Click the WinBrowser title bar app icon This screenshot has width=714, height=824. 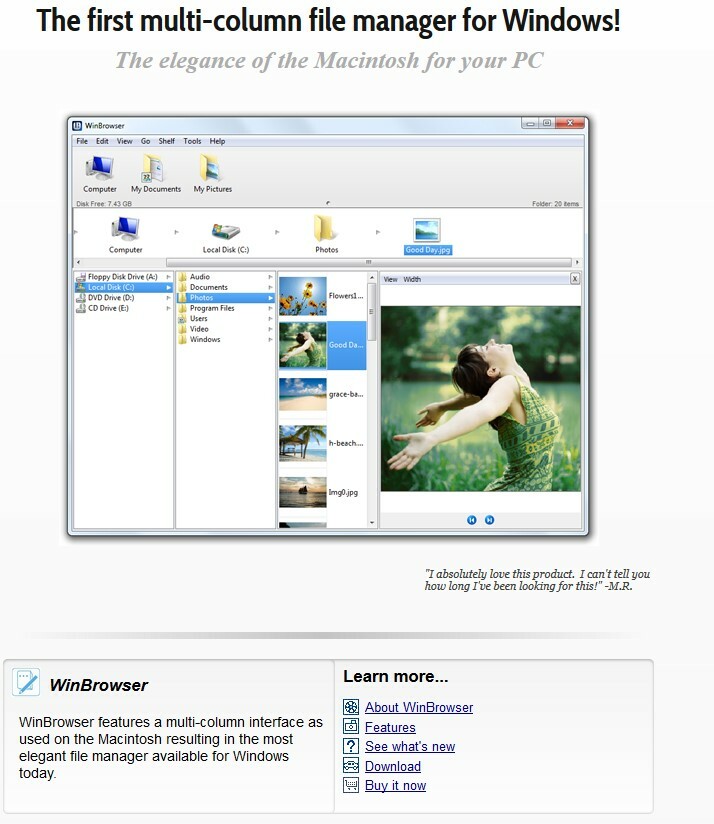(x=77, y=126)
